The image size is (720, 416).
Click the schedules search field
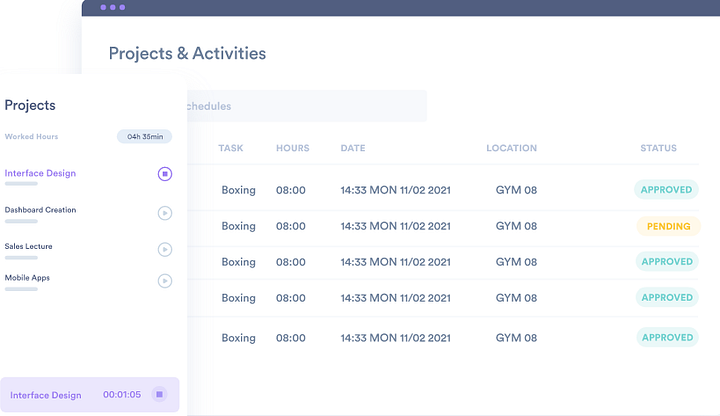tap(307, 106)
